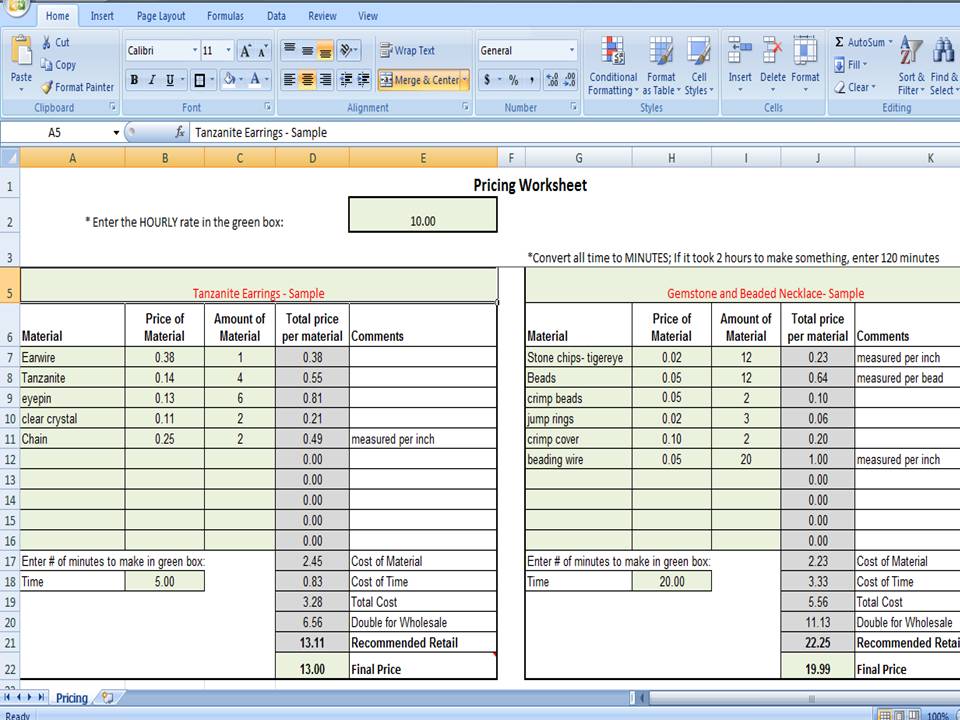The width and height of the screenshot is (960, 720).
Task: Click the Grow Font icon
Action: (246, 50)
